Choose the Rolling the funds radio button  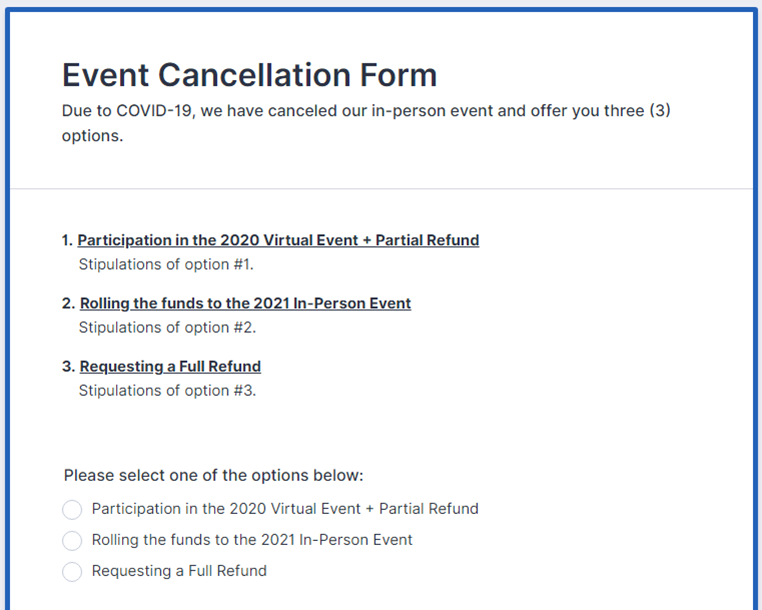[72, 541]
